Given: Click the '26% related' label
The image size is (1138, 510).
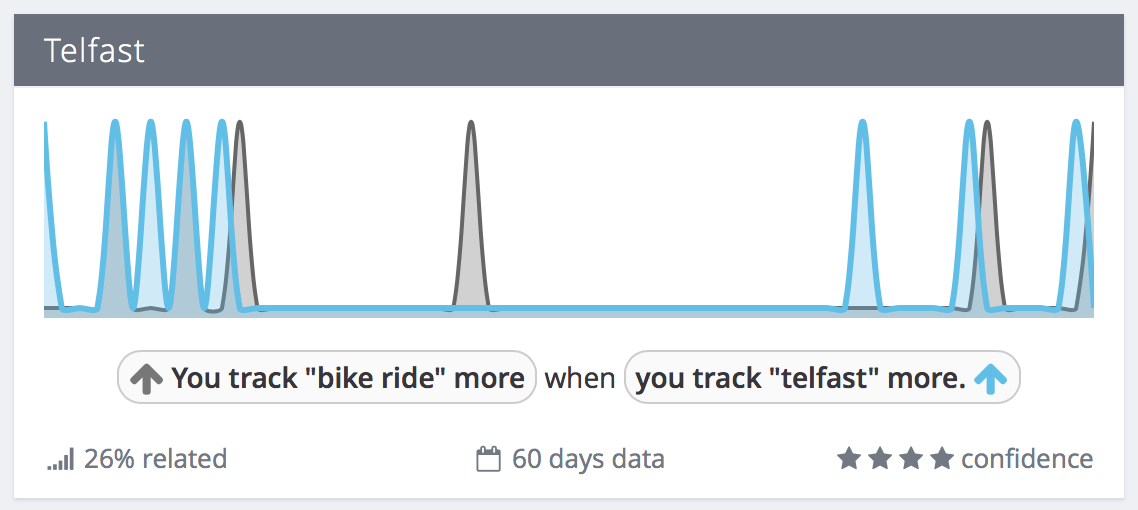Looking at the screenshot, I should pyautogui.click(x=155, y=459).
